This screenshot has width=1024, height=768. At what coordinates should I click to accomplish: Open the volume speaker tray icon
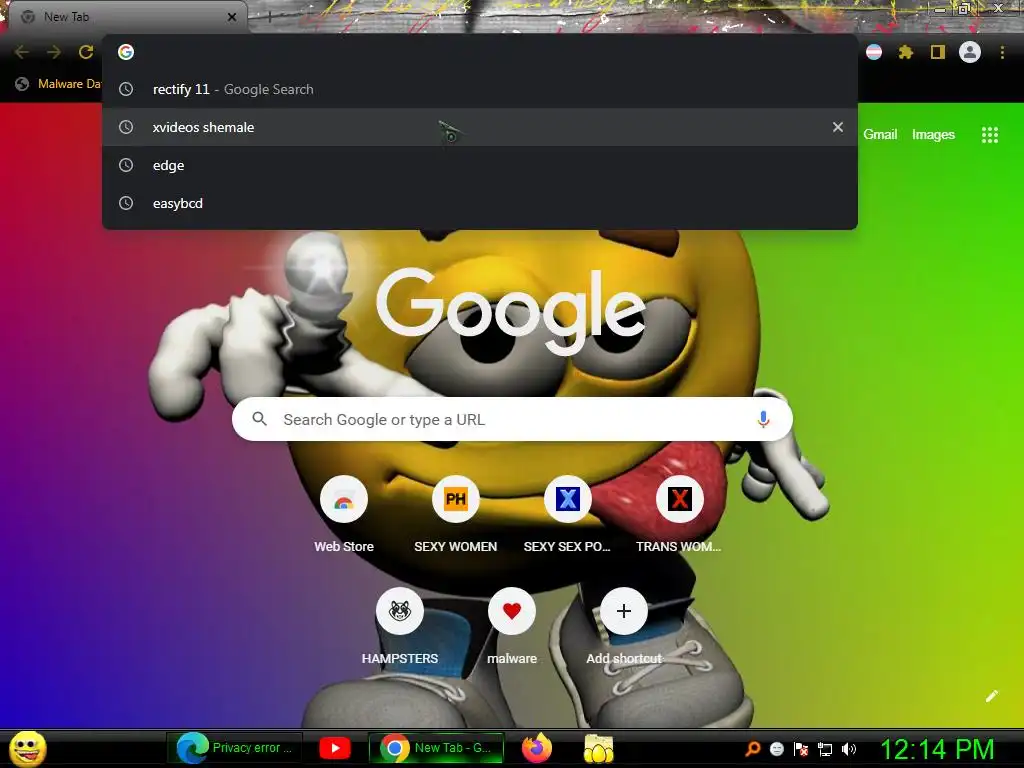pos(849,749)
